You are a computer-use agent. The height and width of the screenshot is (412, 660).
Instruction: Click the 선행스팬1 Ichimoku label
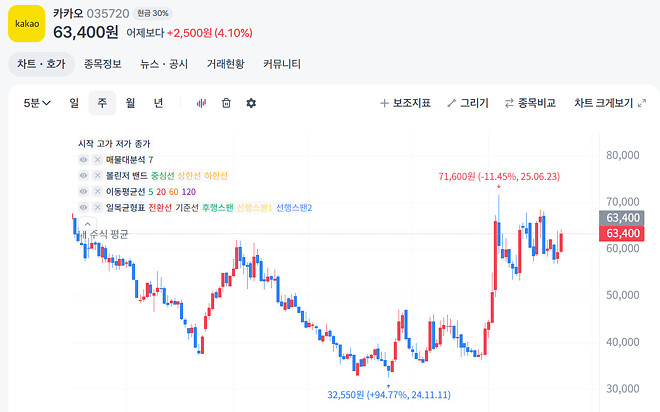(x=254, y=208)
